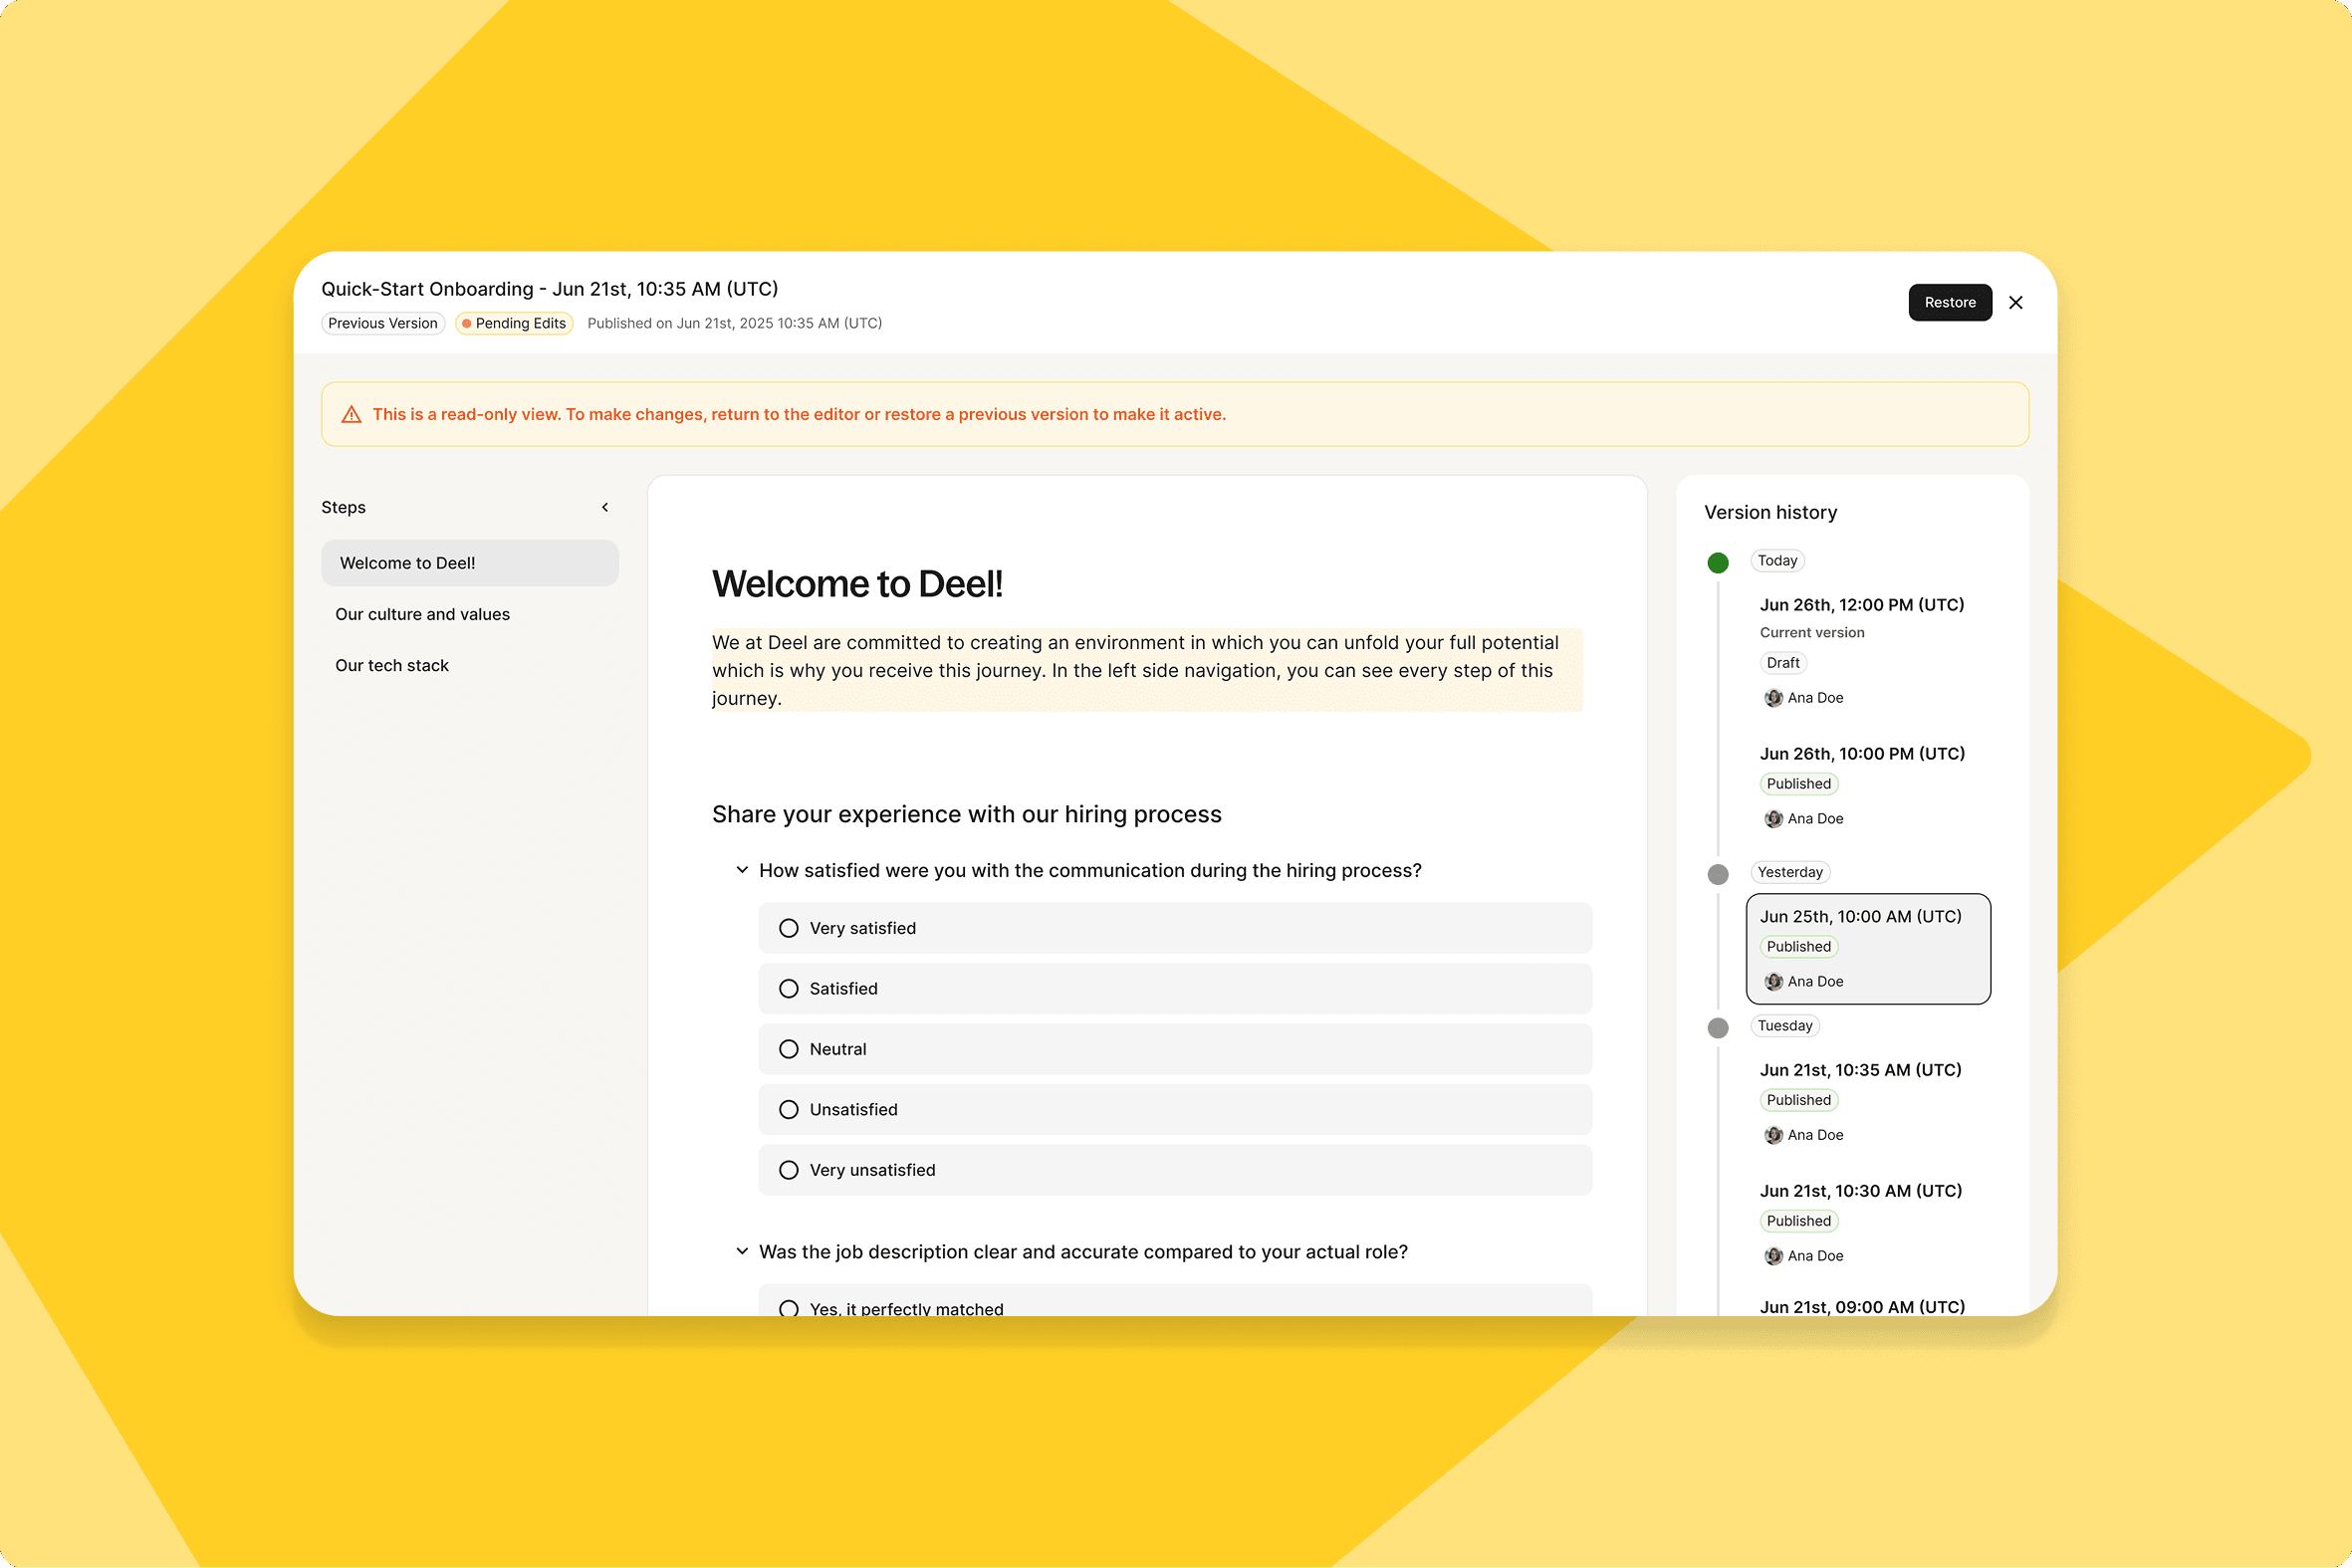This screenshot has height=1568, width=2352.
Task: Collapse the communication satisfaction question
Action: pyautogui.click(x=742, y=870)
